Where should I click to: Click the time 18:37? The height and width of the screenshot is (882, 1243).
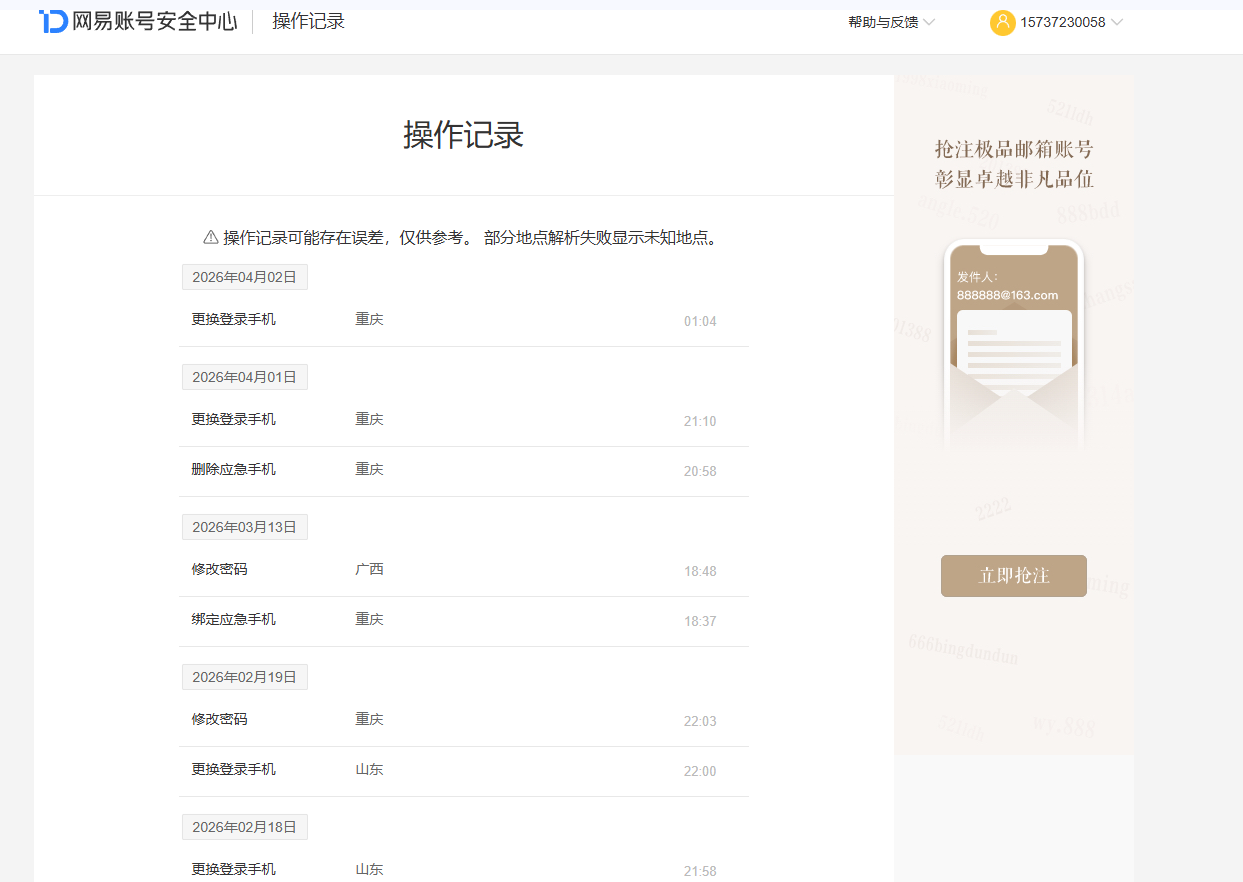click(x=700, y=621)
